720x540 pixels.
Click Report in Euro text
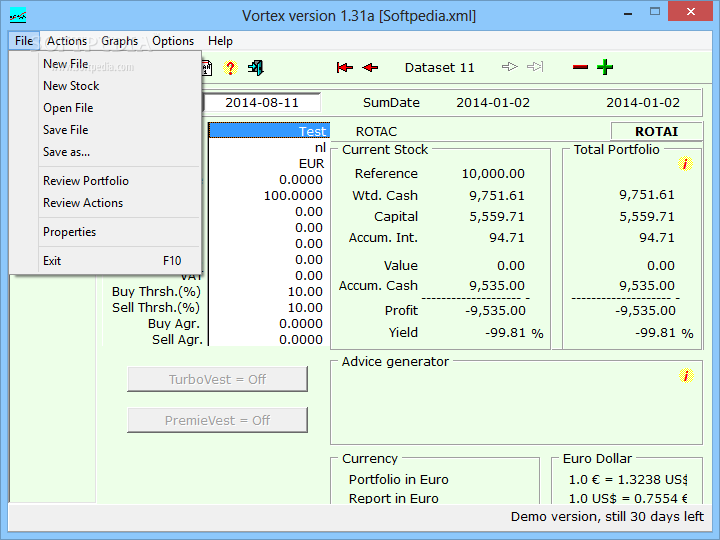[394, 498]
